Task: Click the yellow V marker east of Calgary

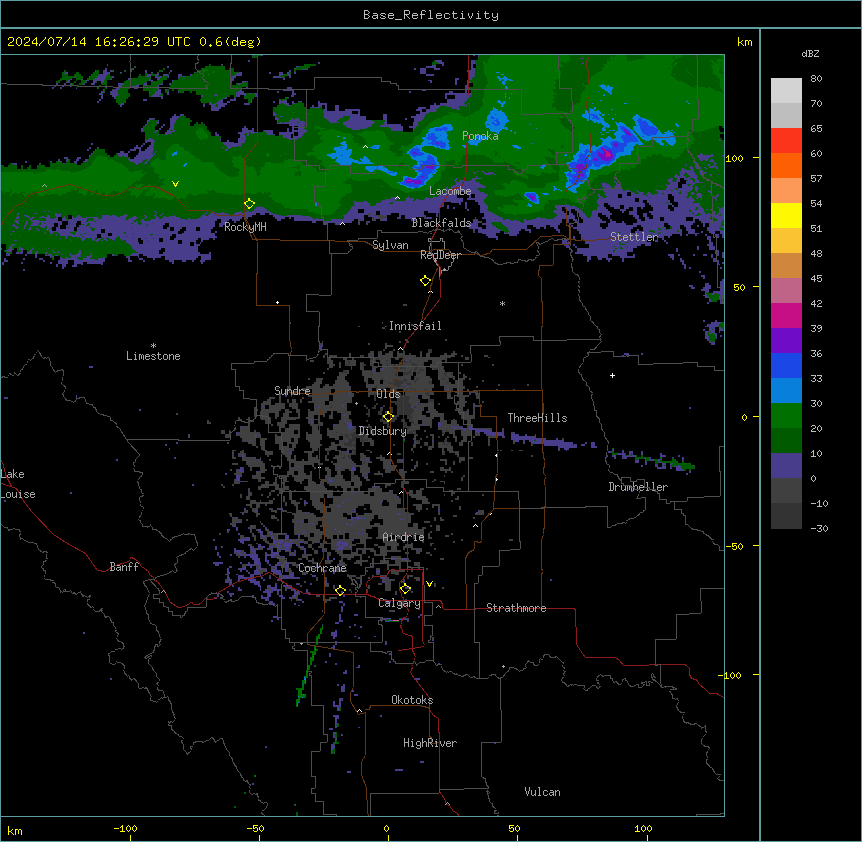Action: pyautogui.click(x=429, y=584)
